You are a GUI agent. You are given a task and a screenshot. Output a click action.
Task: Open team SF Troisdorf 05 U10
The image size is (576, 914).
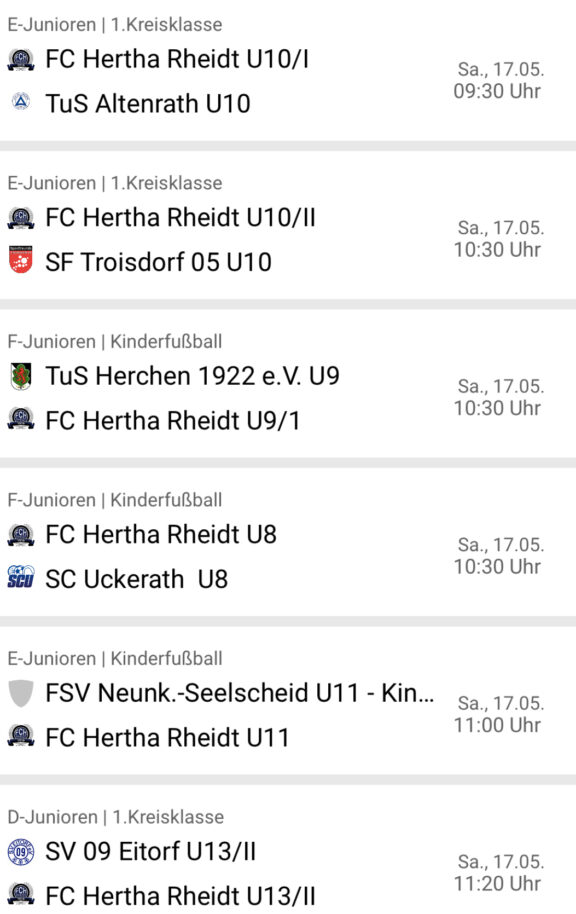click(x=159, y=262)
